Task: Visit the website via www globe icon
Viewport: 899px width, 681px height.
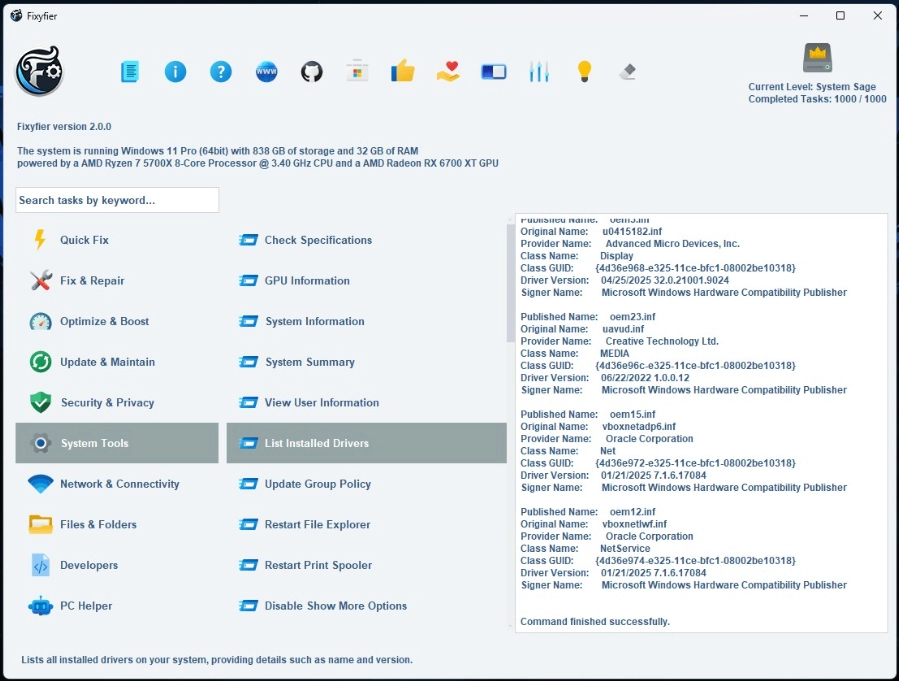Action: (266, 72)
